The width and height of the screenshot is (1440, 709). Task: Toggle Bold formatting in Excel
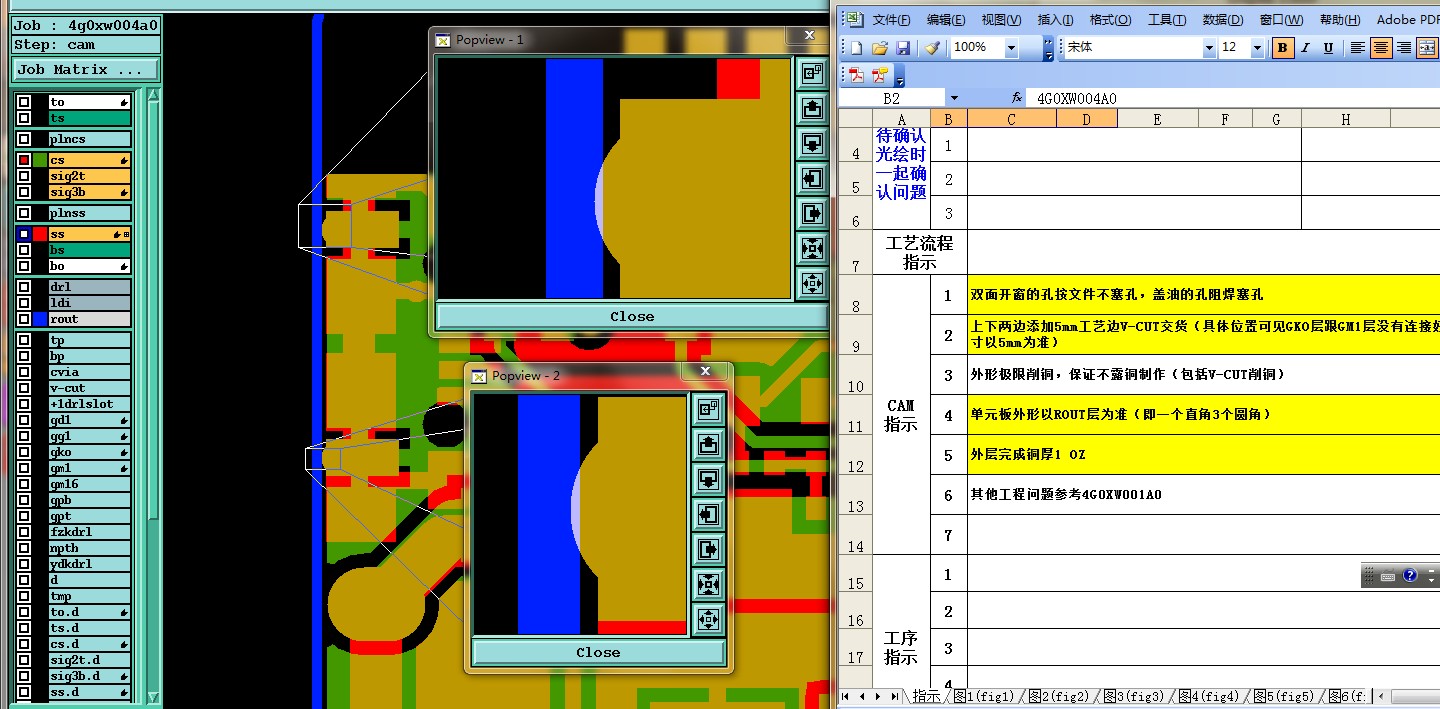tap(1283, 47)
